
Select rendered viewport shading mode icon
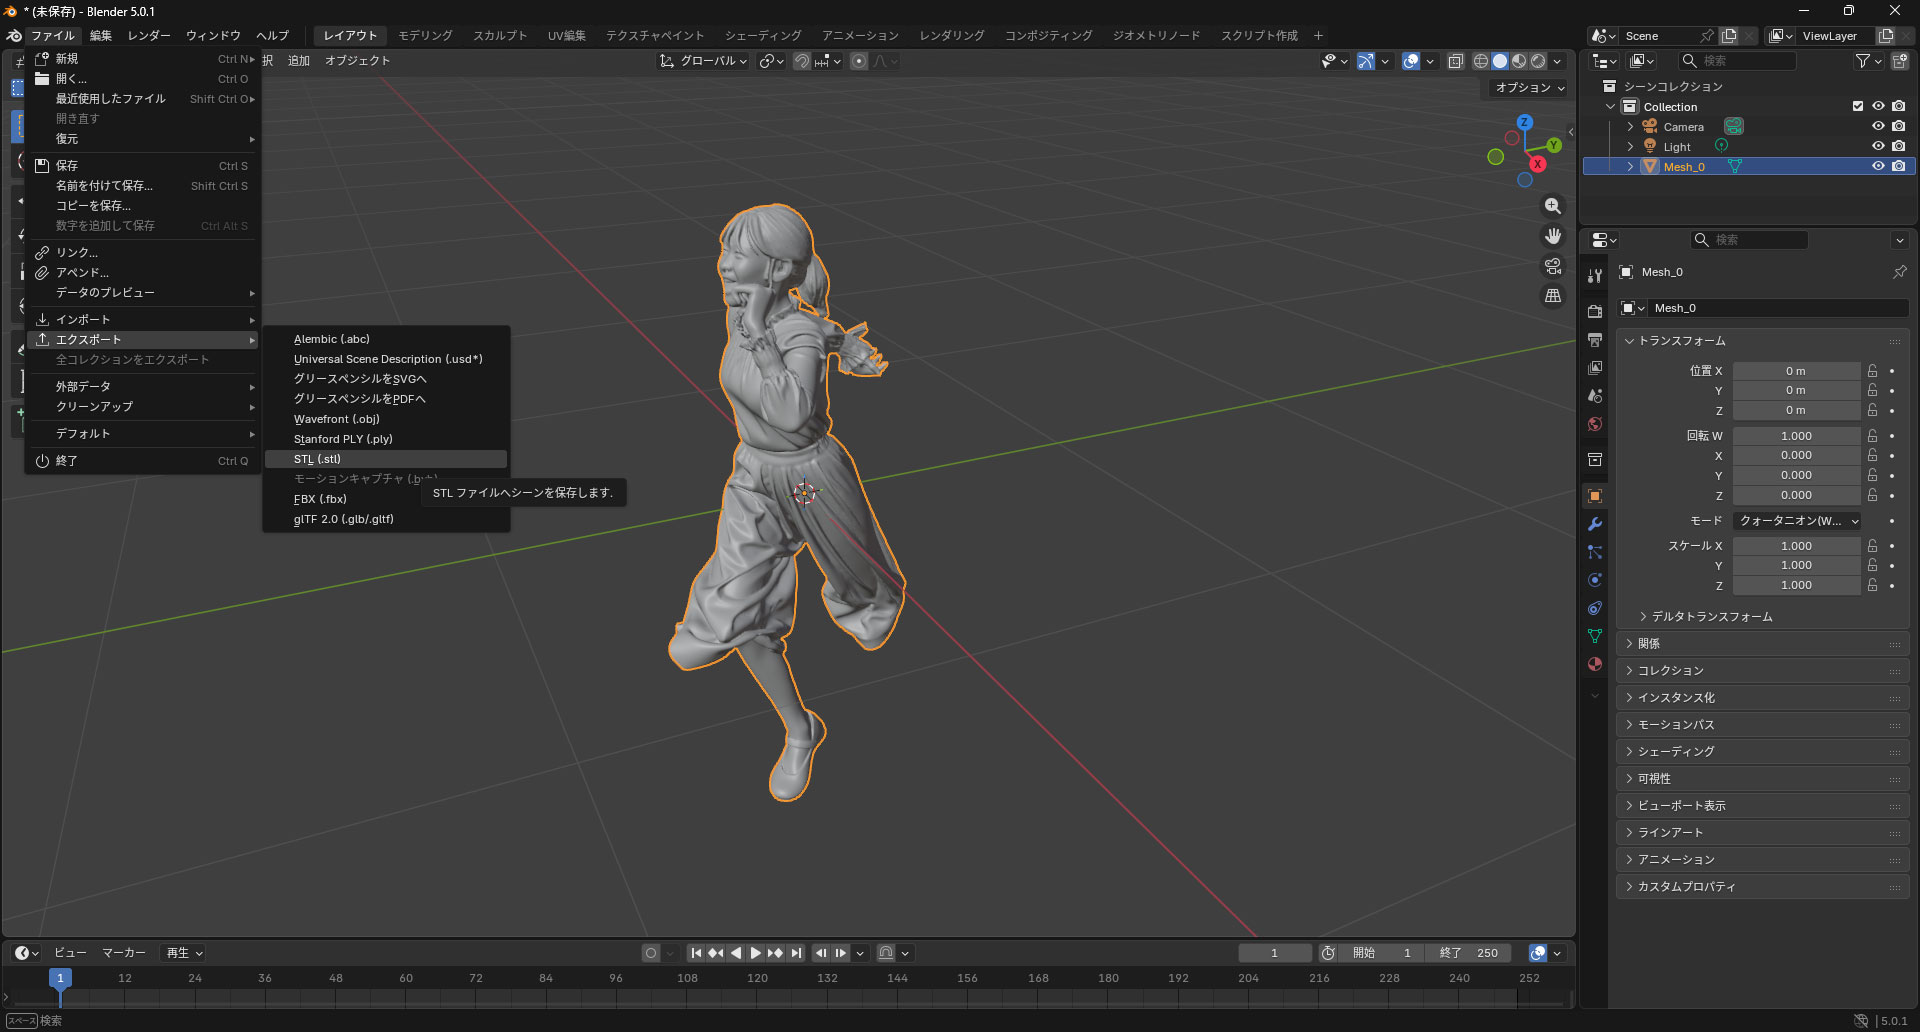coord(1538,61)
